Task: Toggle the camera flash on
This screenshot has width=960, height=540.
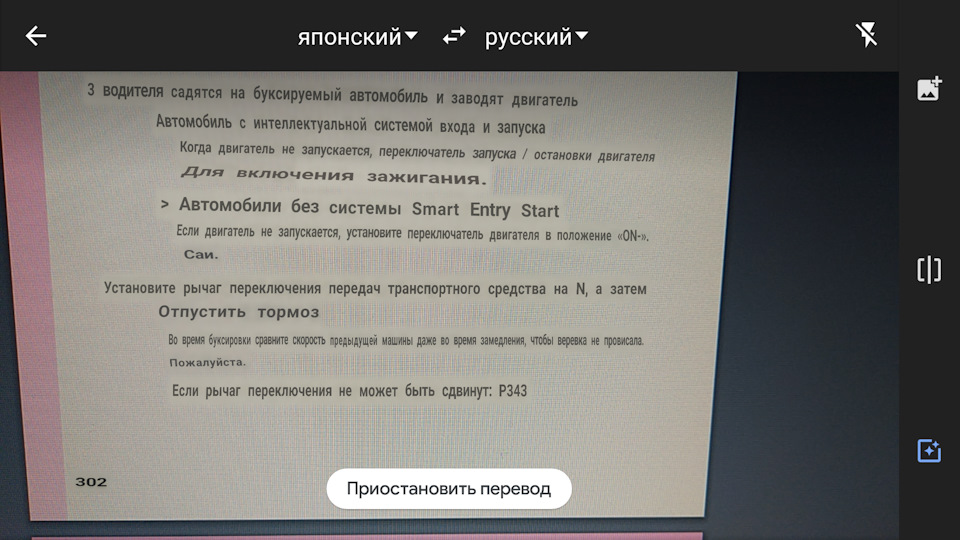Action: click(x=867, y=36)
